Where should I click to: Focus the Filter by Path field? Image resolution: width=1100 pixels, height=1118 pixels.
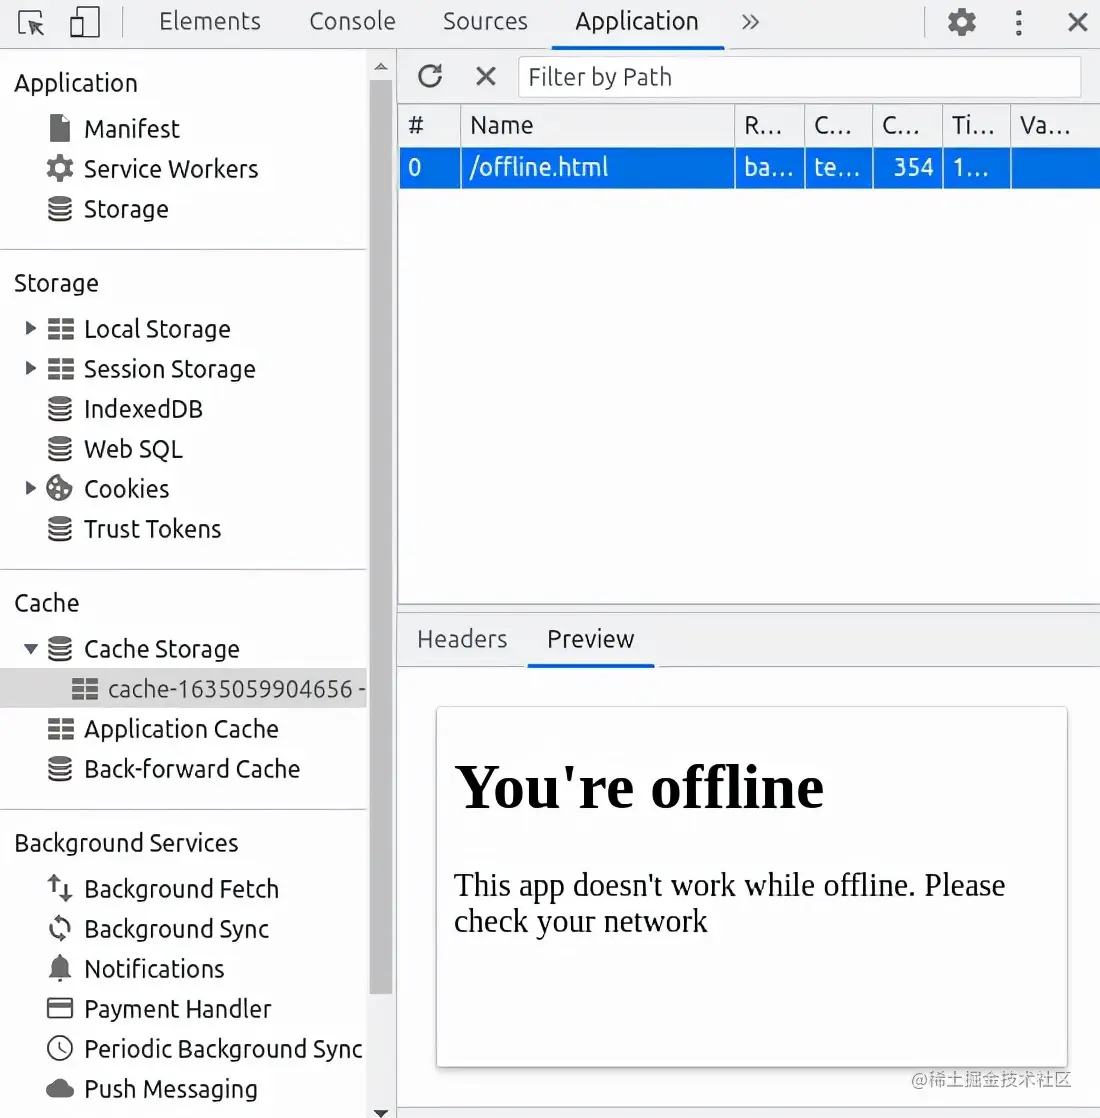pos(799,76)
